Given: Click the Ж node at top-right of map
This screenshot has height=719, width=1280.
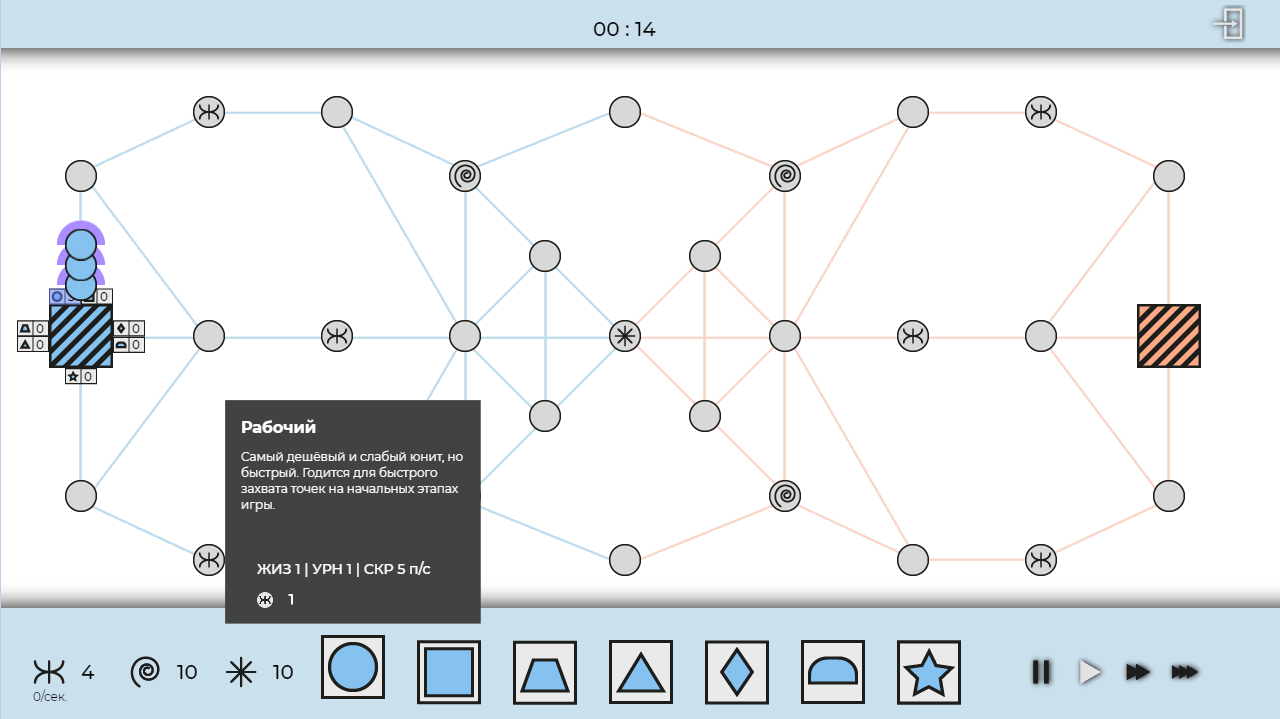Looking at the screenshot, I should coord(1041,112).
